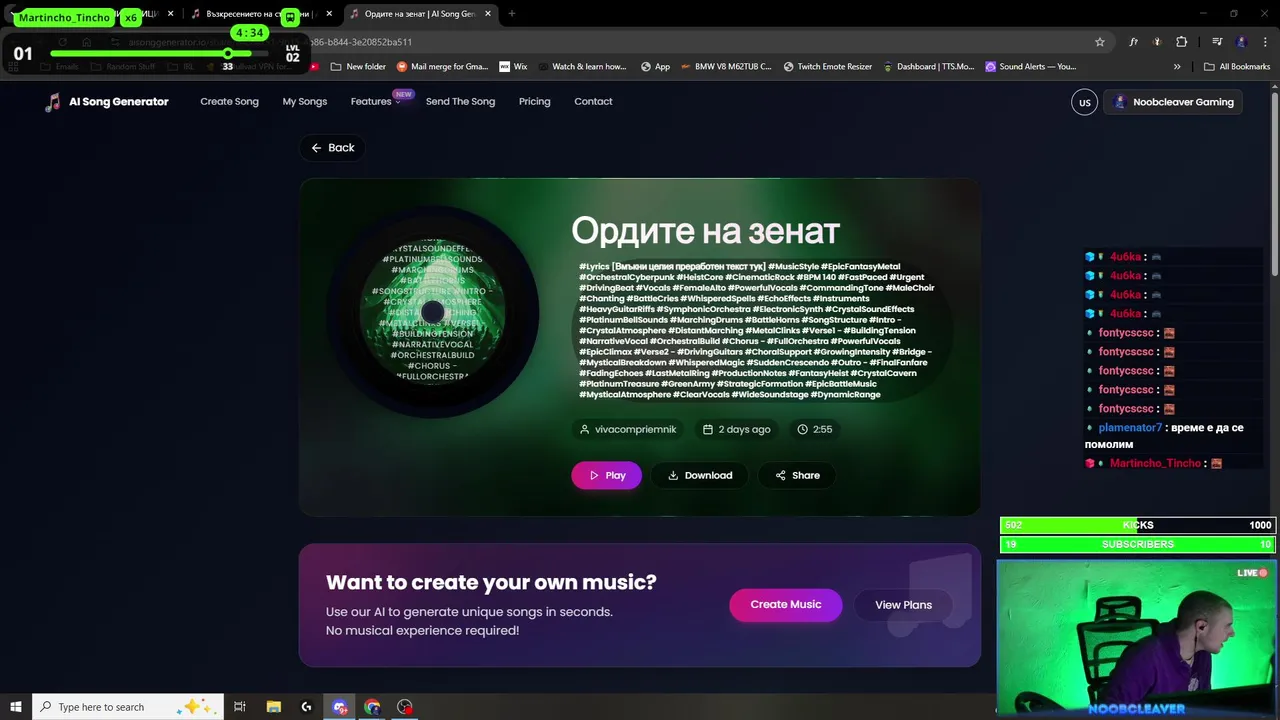Bookmark this page with star icon
This screenshot has width=1280, height=720.
(1100, 42)
